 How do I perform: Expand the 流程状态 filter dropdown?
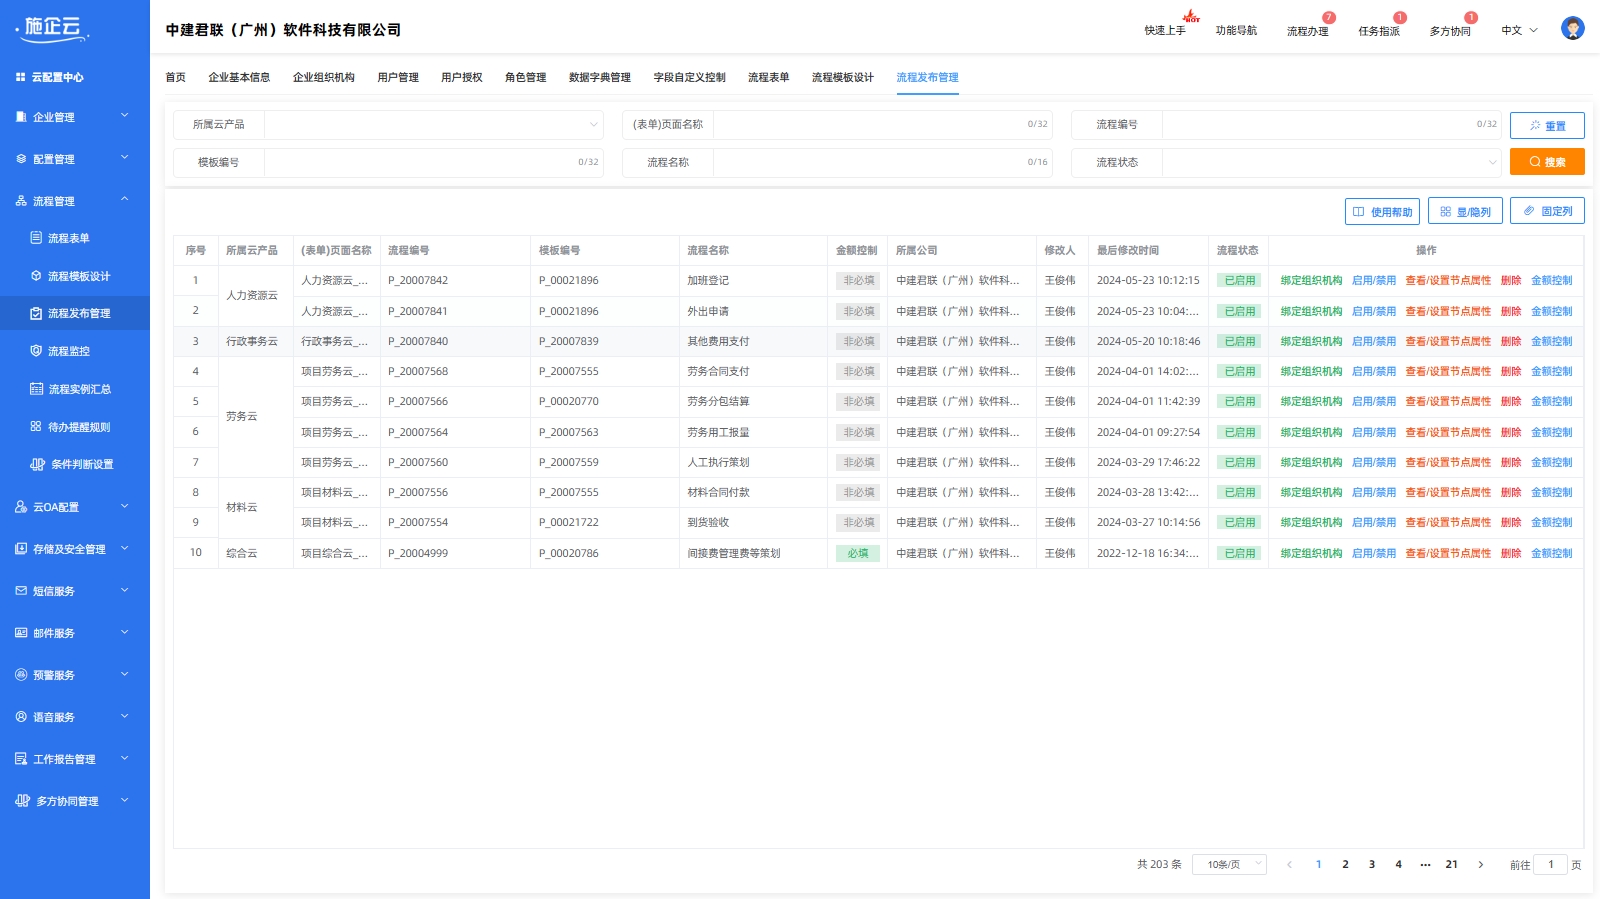(1331, 162)
